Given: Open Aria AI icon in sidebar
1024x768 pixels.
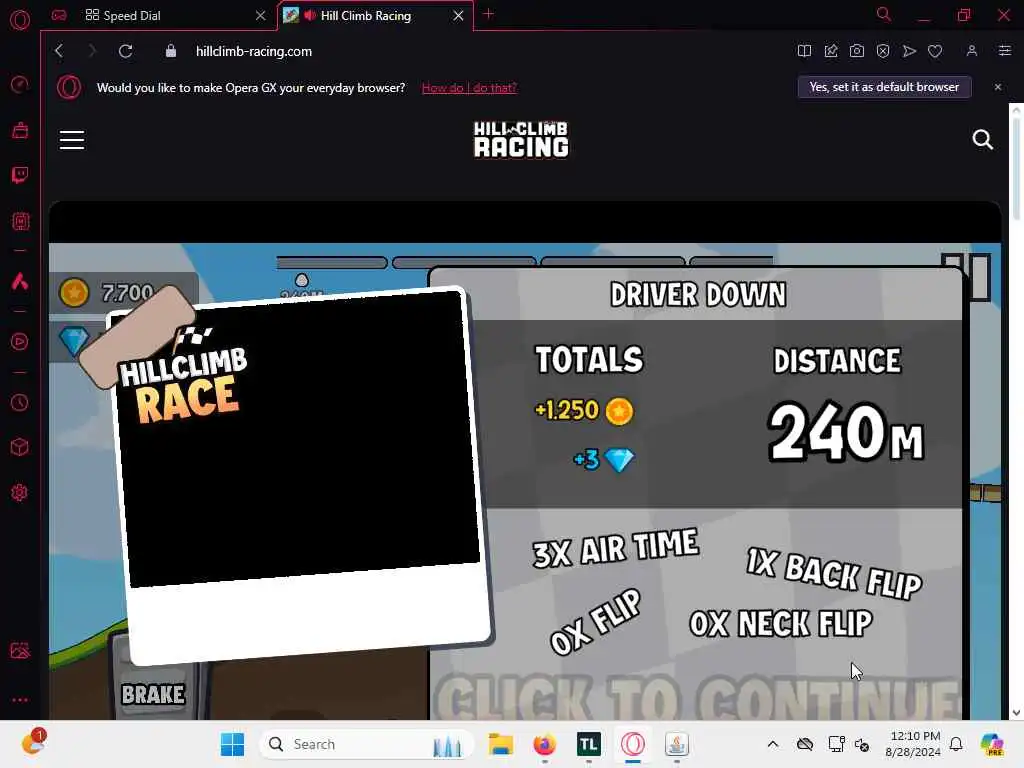Looking at the screenshot, I should (x=20, y=281).
